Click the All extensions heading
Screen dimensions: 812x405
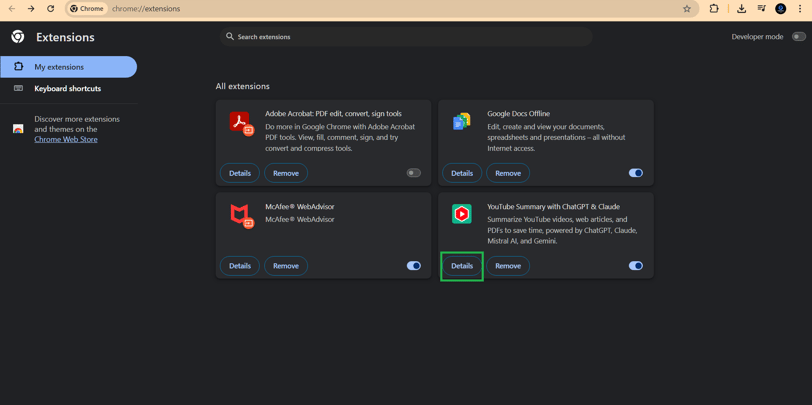pos(242,86)
